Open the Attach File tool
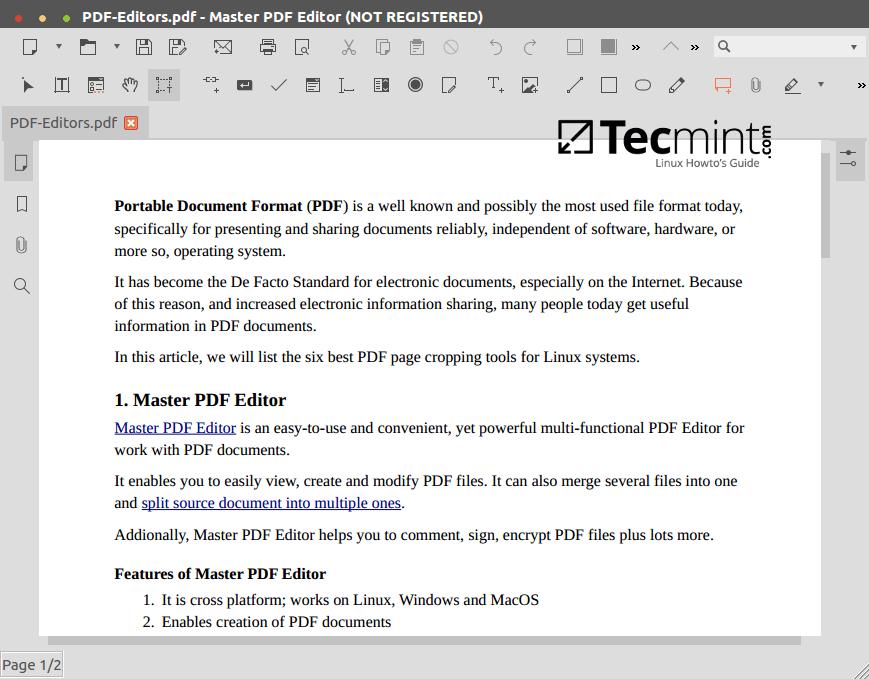This screenshot has width=869, height=679. [x=755, y=85]
